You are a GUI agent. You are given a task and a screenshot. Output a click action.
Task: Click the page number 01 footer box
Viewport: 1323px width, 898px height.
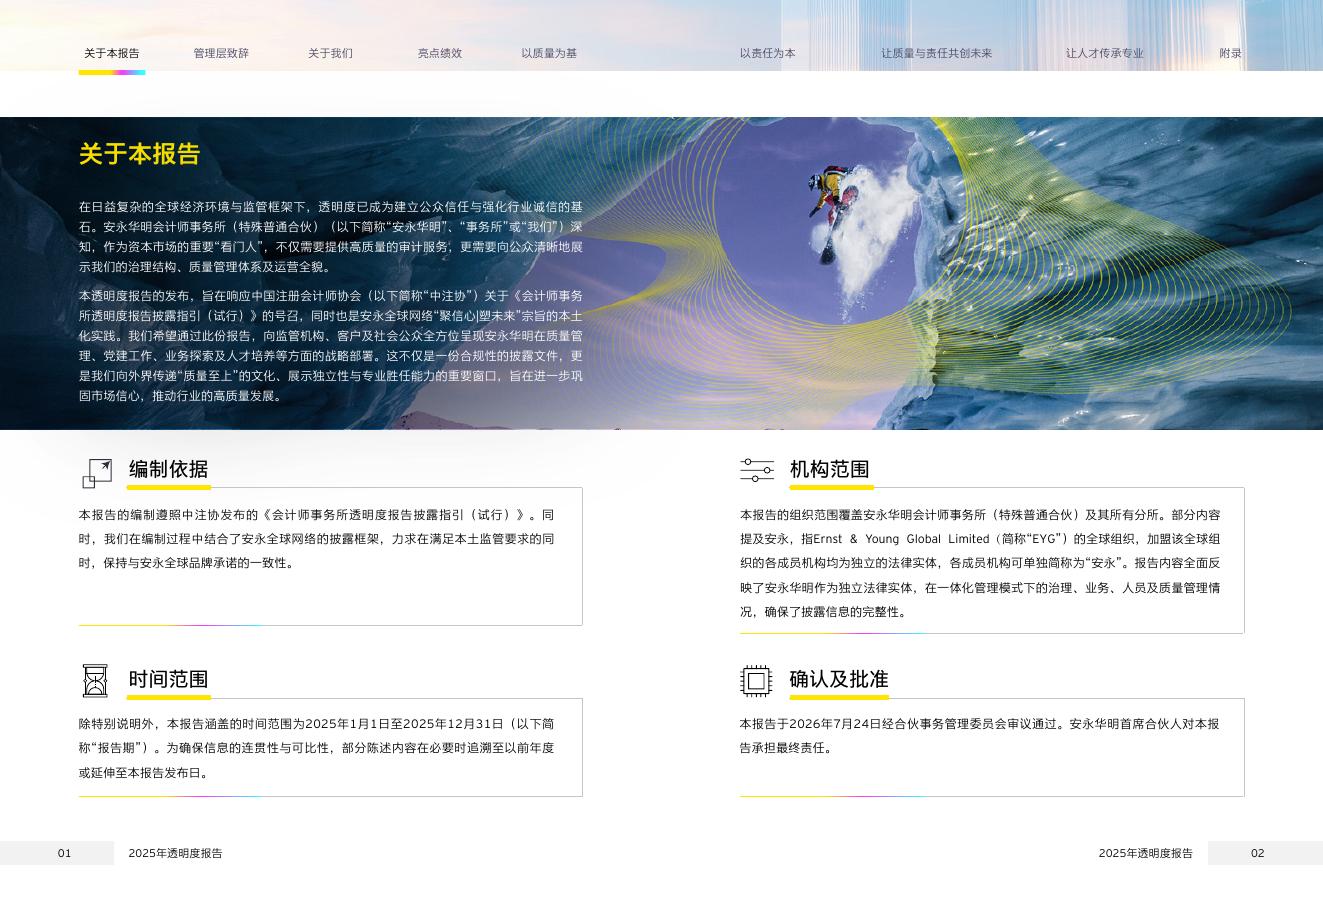click(57, 853)
